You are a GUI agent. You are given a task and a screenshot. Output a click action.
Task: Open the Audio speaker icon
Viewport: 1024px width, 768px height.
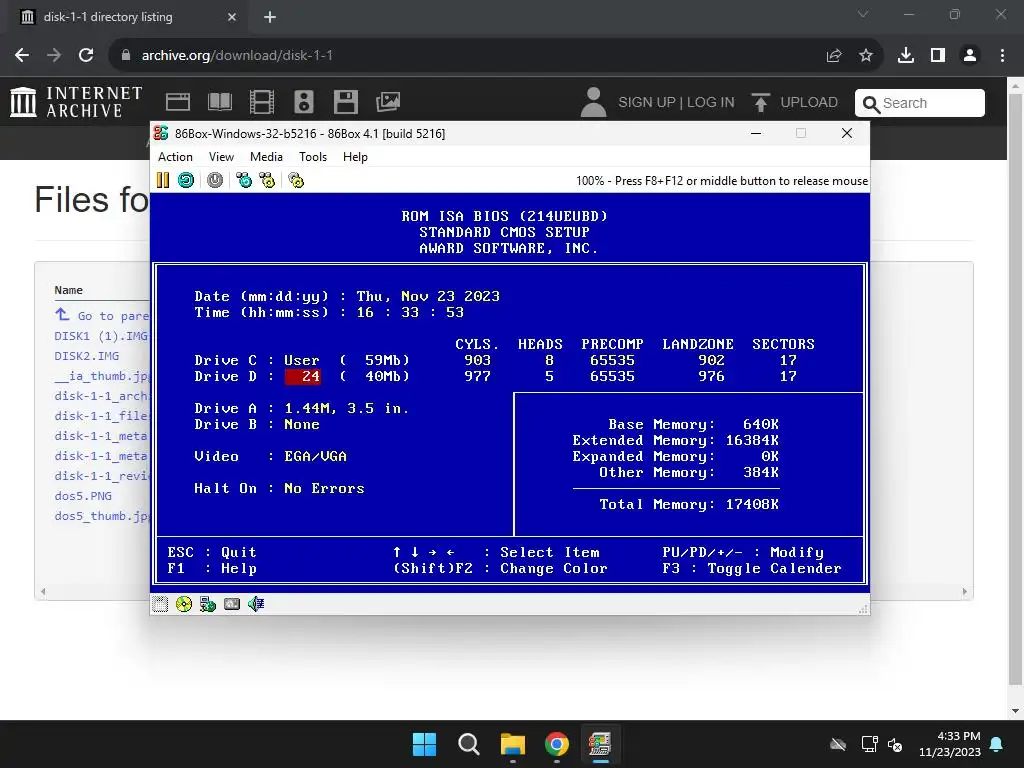[x=304, y=102]
